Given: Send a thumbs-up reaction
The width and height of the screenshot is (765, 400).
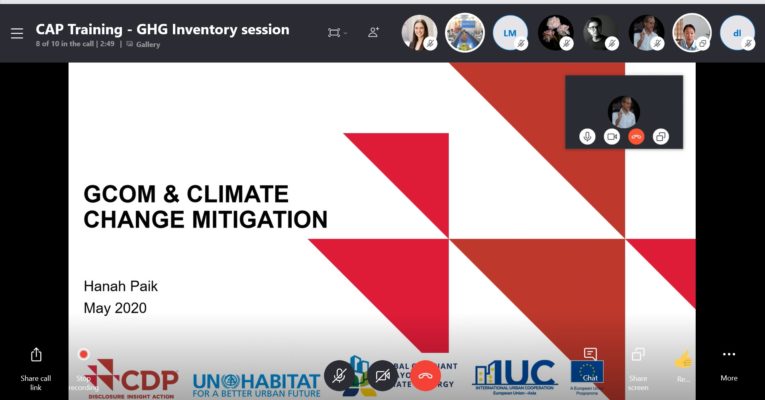Looking at the screenshot, I should (x=683, y=365).
